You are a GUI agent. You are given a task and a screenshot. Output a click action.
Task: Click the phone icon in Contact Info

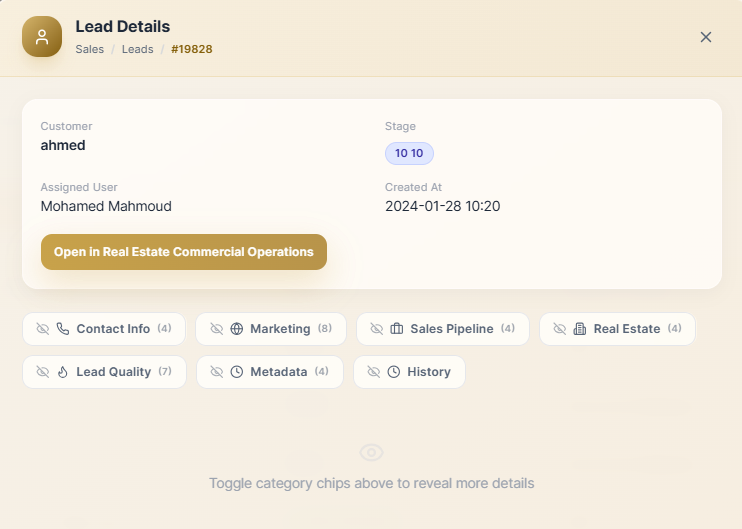[x=63, y=329]
